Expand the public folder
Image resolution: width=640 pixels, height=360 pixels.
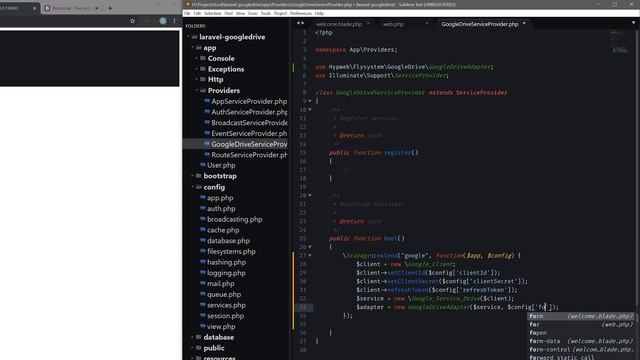[193, 348]
